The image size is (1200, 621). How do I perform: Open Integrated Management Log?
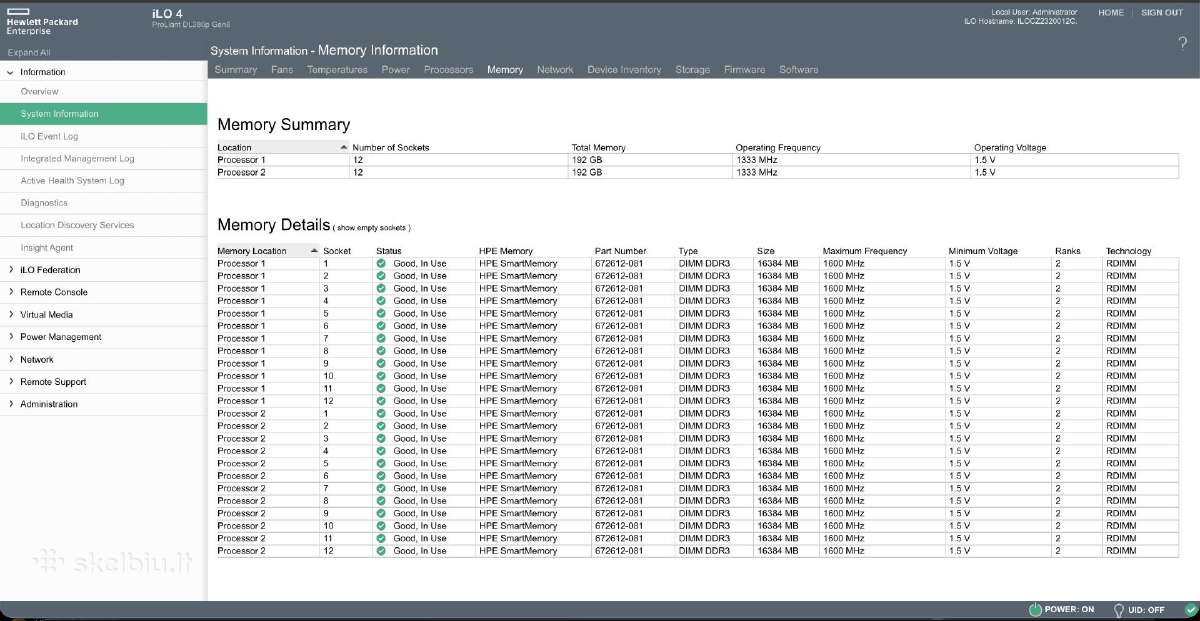tap(77, 159)
